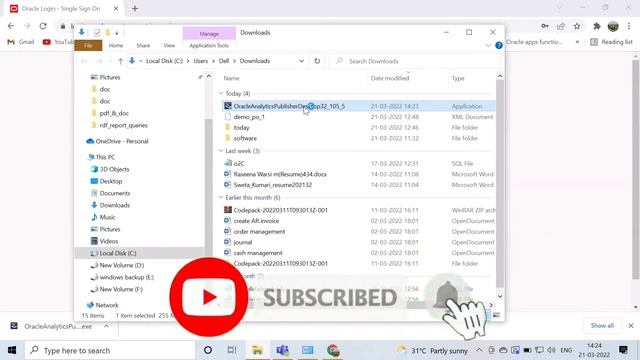
Task: Click the Manage contextual tab
Action: 209,33
